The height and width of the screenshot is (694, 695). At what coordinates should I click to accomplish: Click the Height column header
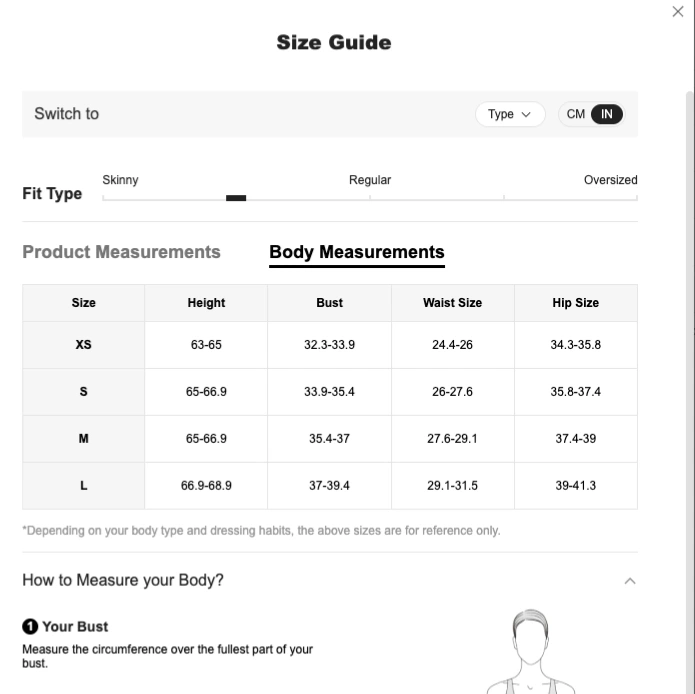pyautogui.click(x=206, y=303)
